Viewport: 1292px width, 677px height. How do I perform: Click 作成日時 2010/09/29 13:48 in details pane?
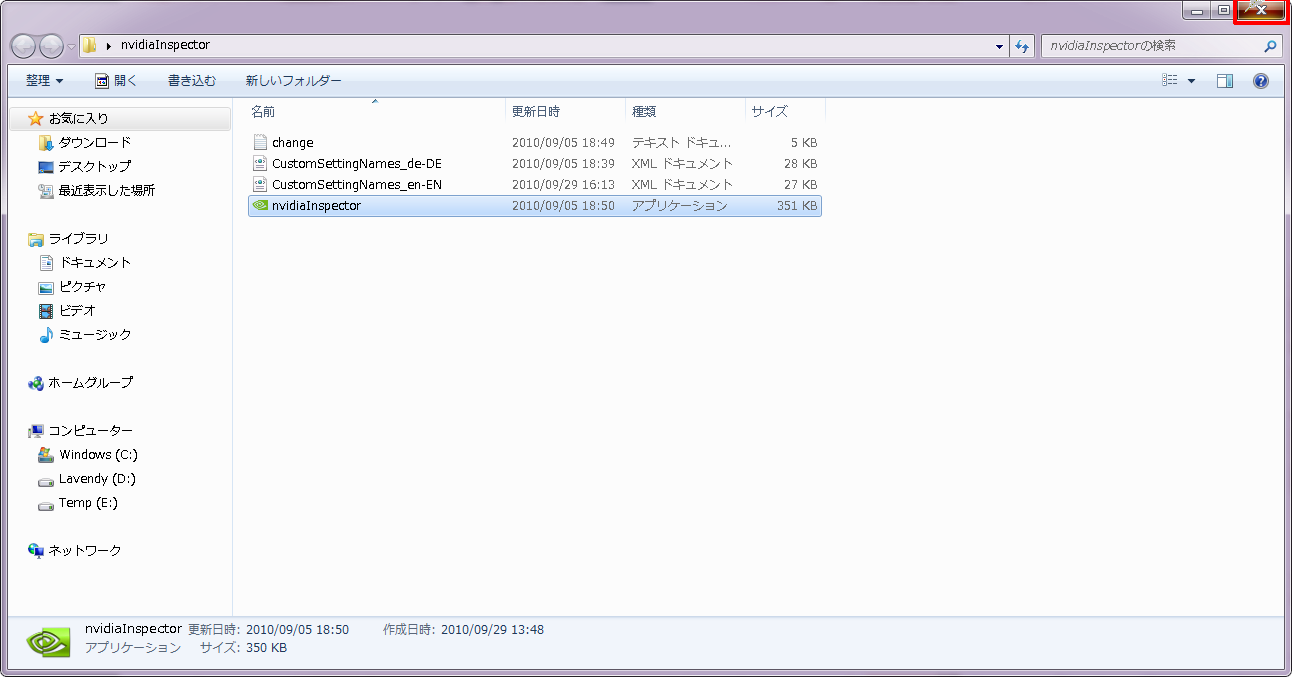(463, 630)
